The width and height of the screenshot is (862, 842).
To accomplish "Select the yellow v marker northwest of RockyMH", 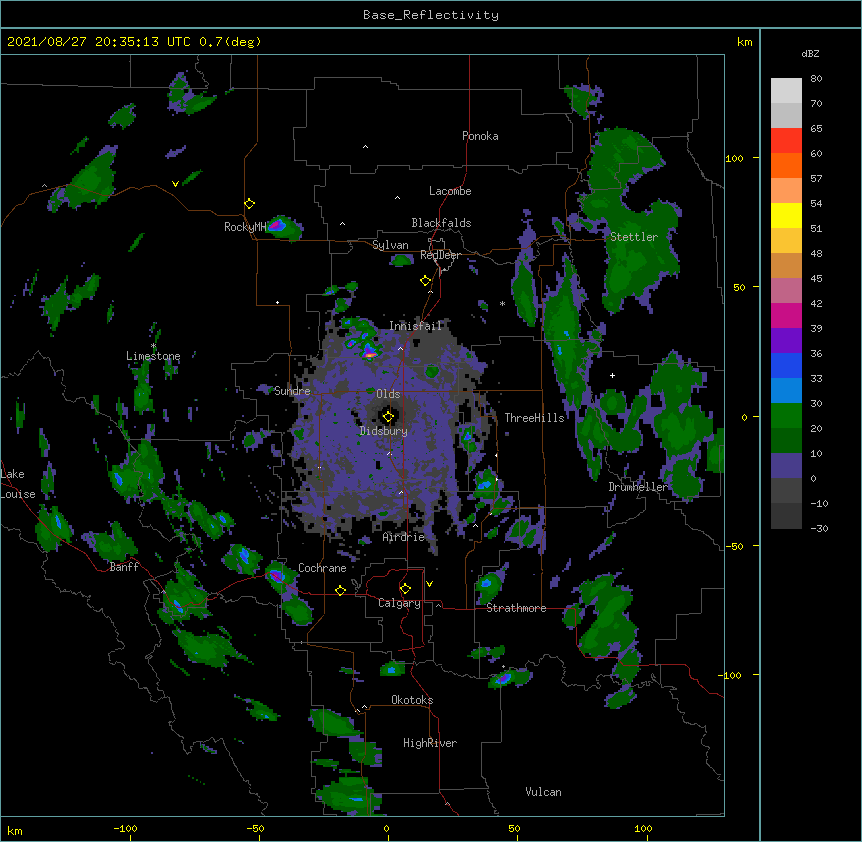I will (x=175, y=184).
